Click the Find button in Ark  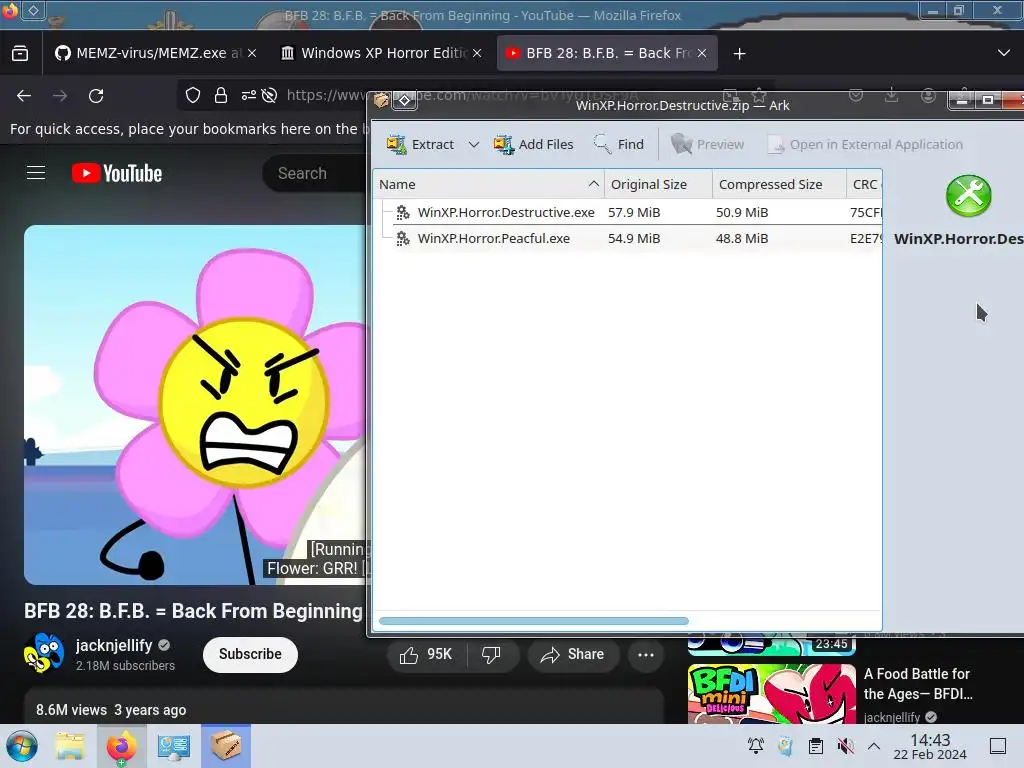pos(618,144)
